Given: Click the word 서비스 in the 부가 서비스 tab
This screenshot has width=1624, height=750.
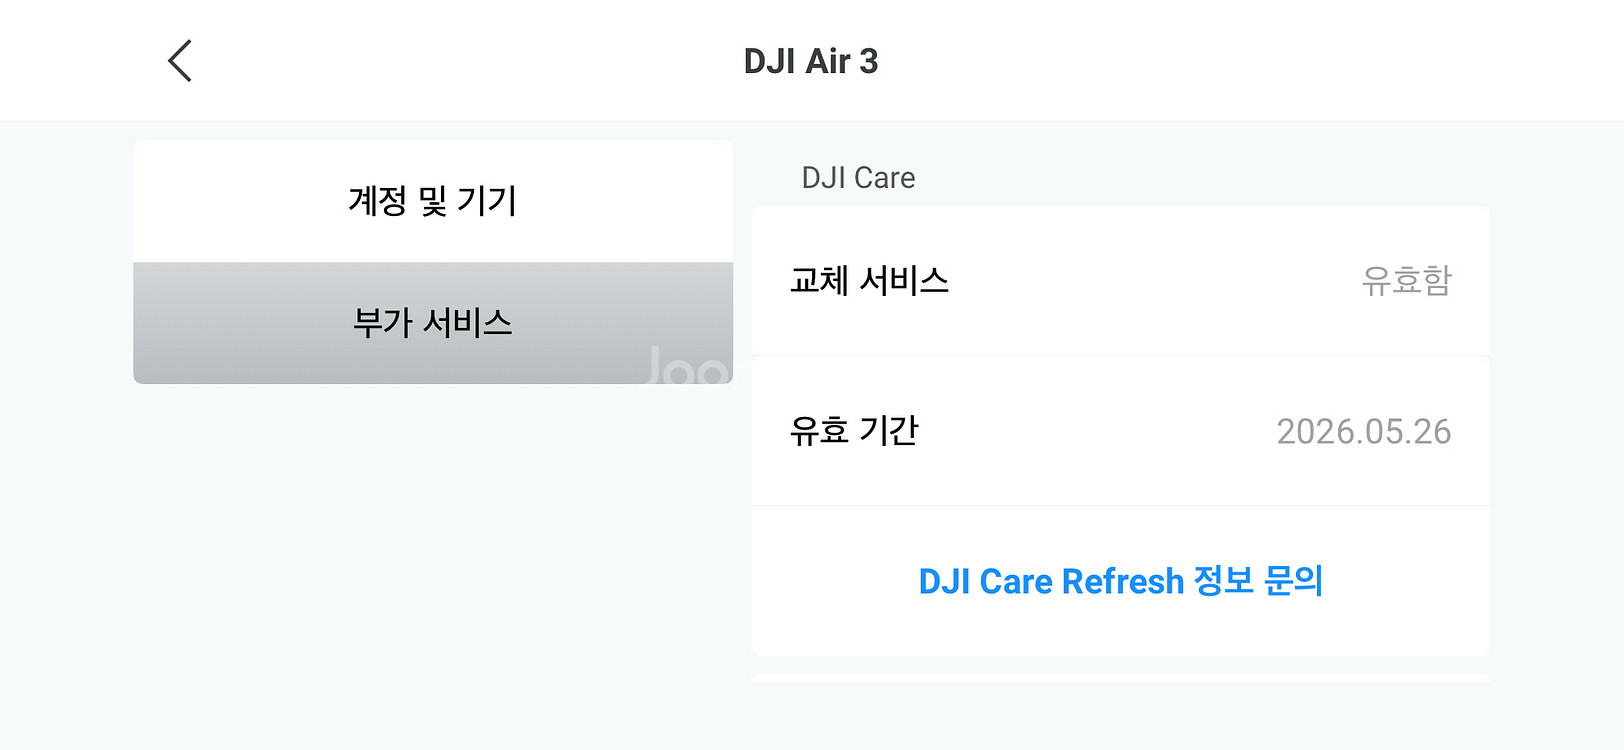Looking at the screenshot, I should pos(468,323).
